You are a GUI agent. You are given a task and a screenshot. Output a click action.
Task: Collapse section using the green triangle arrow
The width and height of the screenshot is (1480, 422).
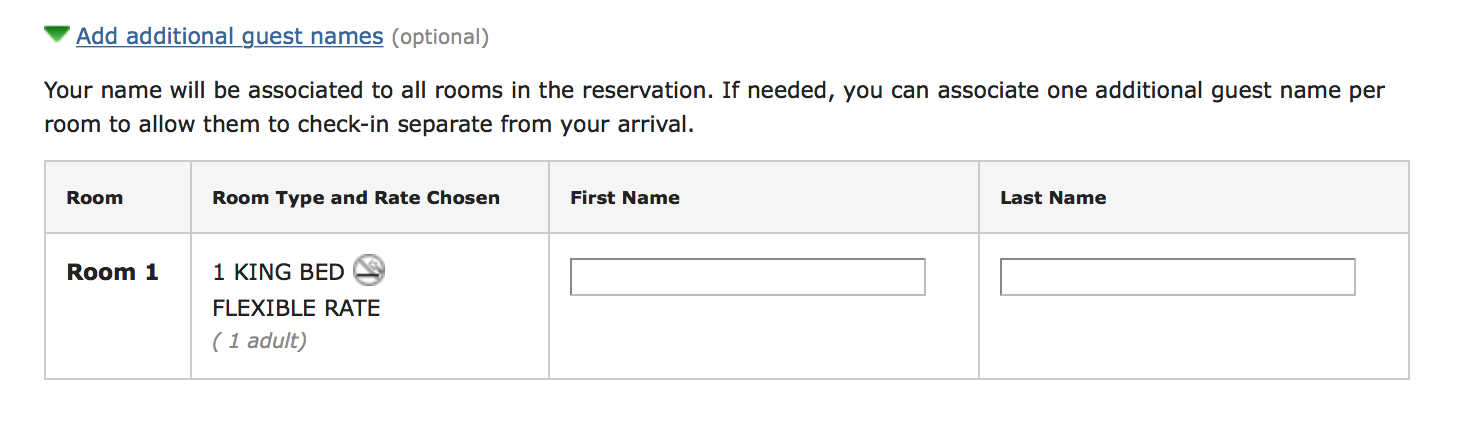57,35
